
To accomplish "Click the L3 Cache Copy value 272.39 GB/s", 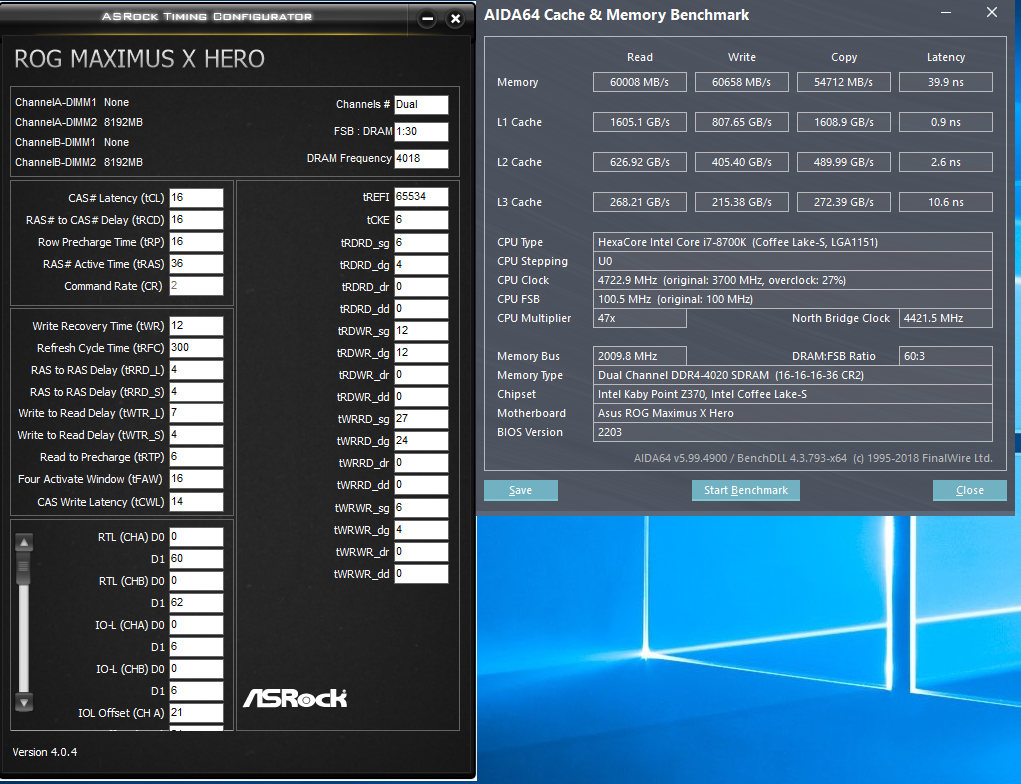I will click(x=843, y=203).
